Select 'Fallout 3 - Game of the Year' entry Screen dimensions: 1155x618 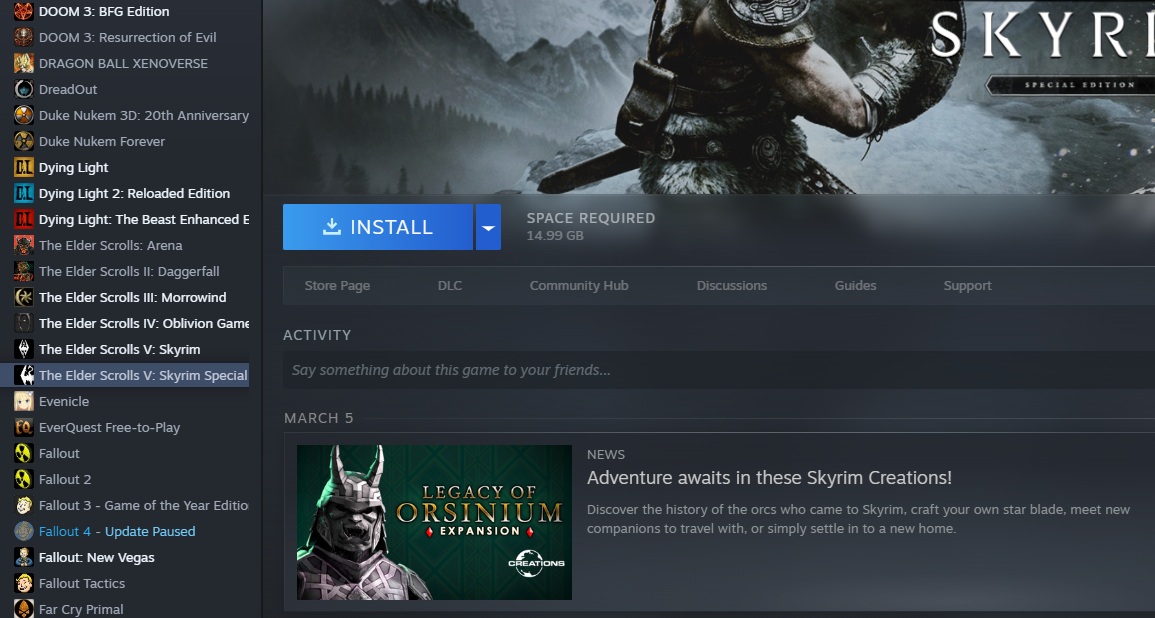(144, 505)
